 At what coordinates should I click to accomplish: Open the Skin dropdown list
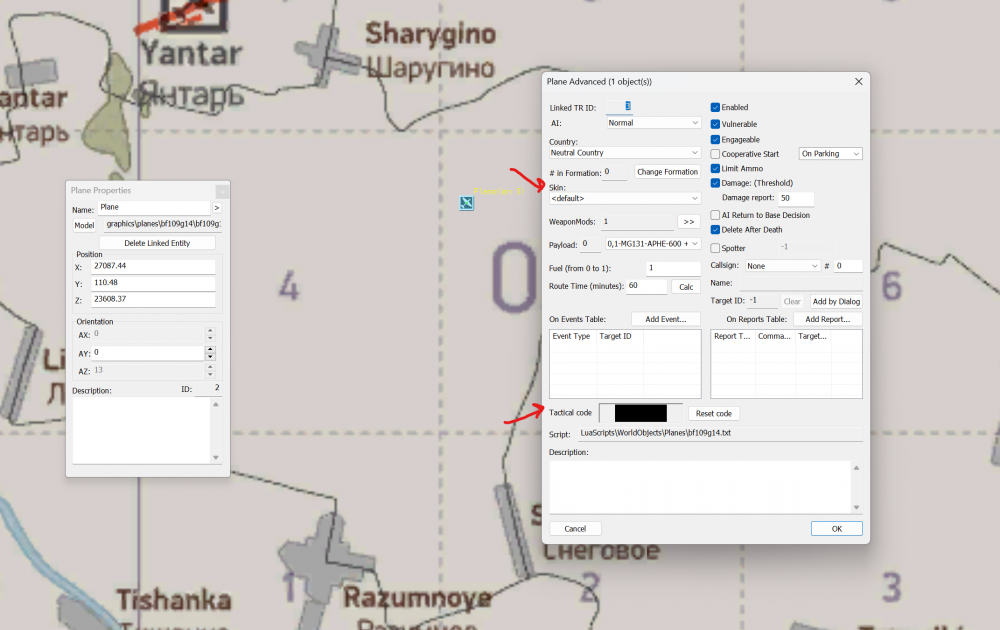(625, 198)
